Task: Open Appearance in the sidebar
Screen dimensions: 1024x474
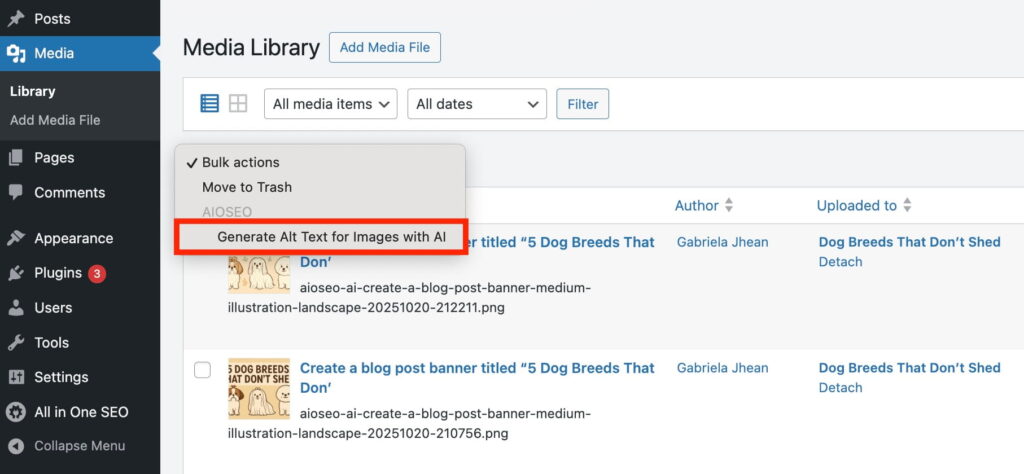Action: (x=73, y=238)
